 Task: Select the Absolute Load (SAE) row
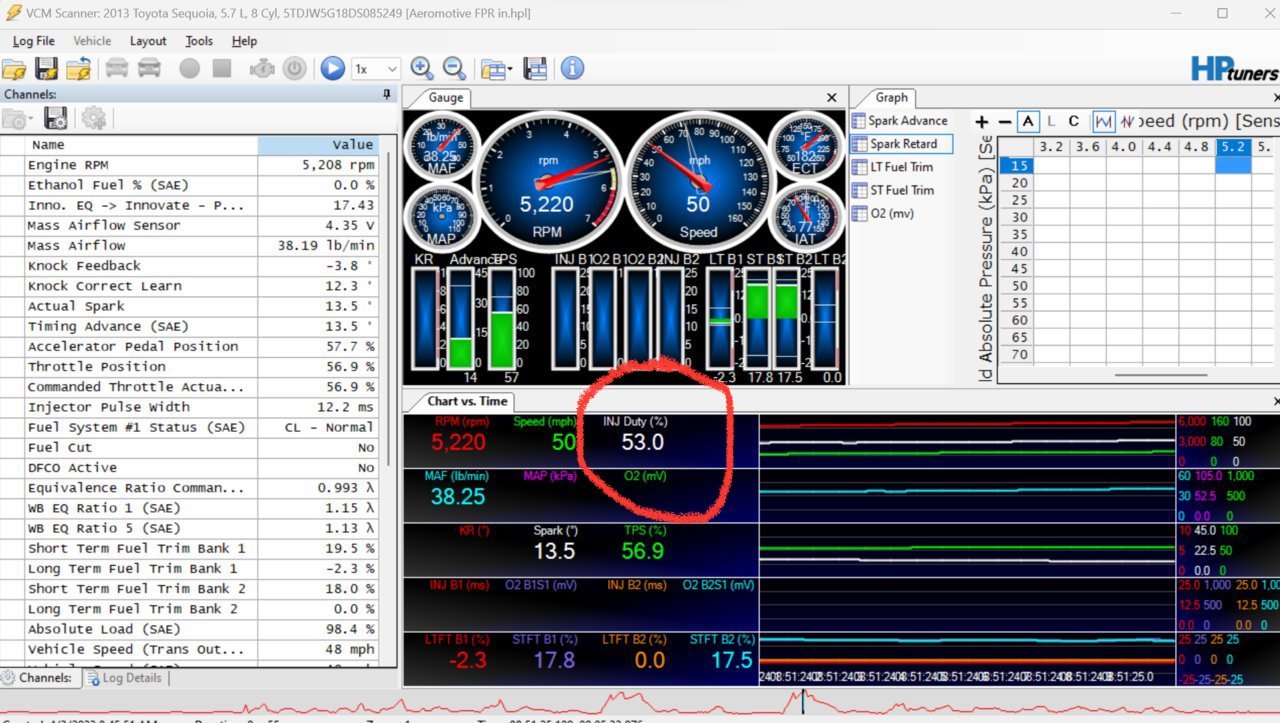coord(190,629)
